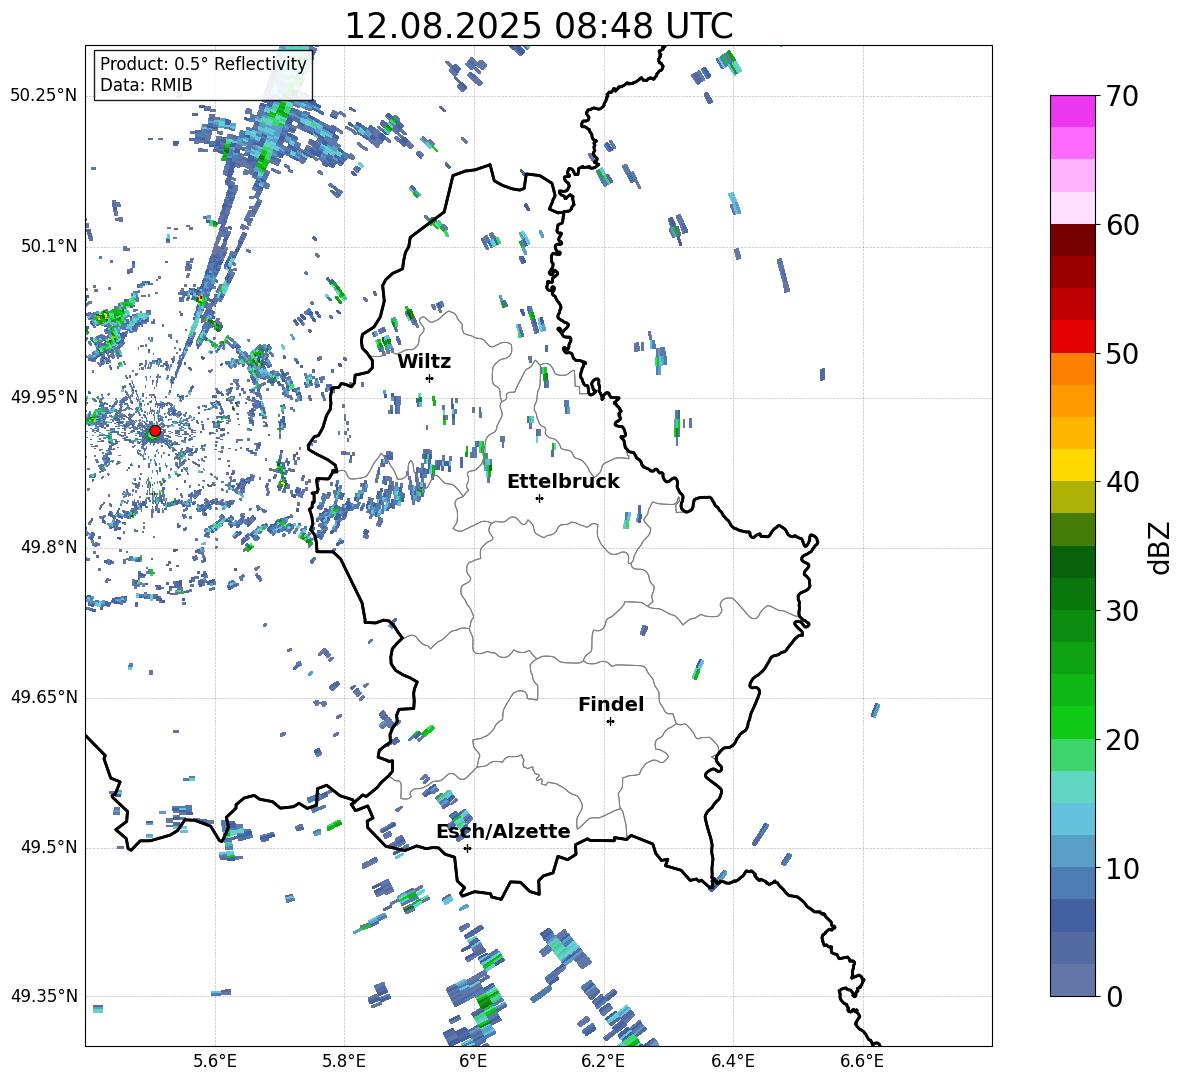Click the 5.8°E longitude label
1184x1081 pixels.
tap(344, 1062)
